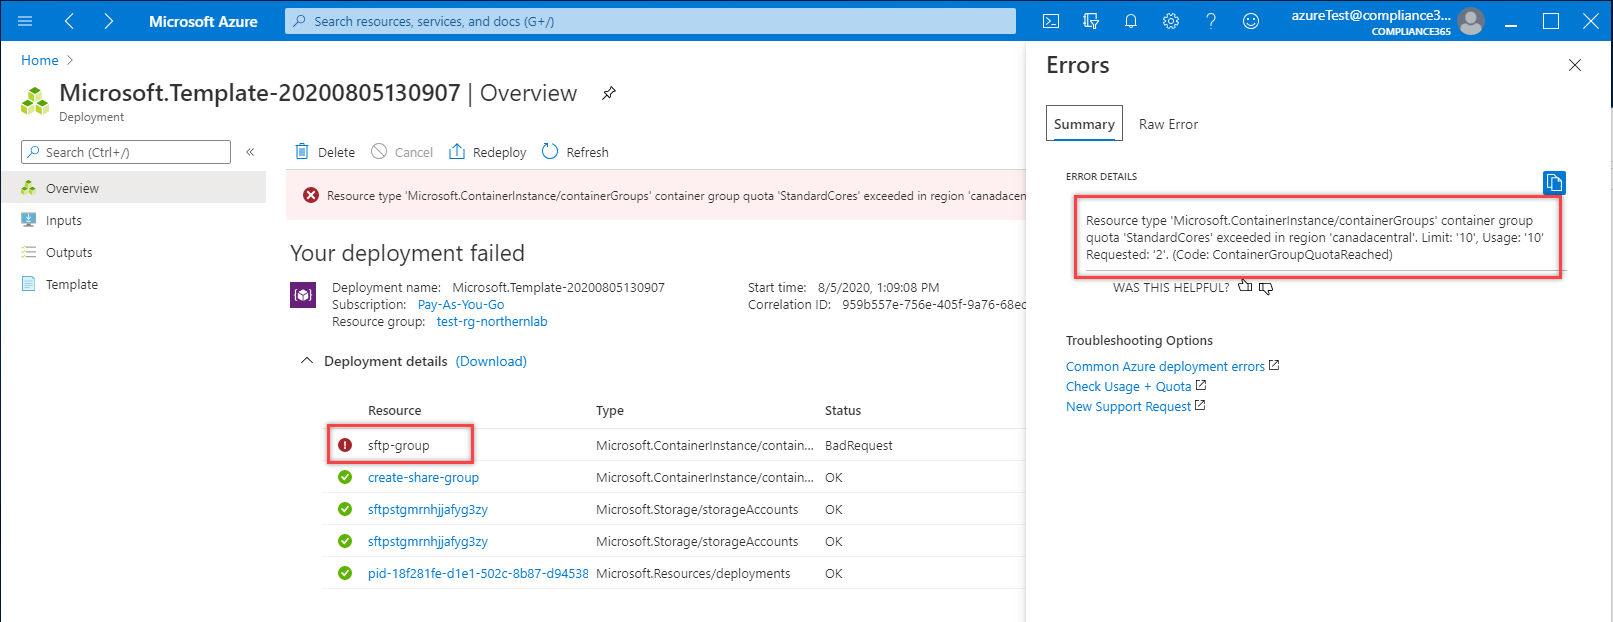Open the Pay-As-You-Go subscription link
This screenshot has height=622, width=1613.
pos(461,304)
